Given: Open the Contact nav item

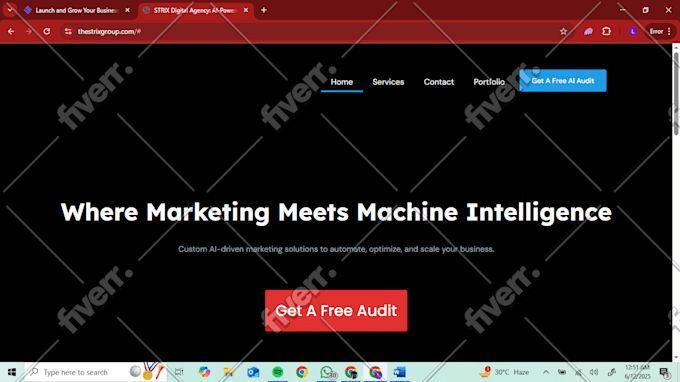Looking at the screenshot, I should pos(438,82).
